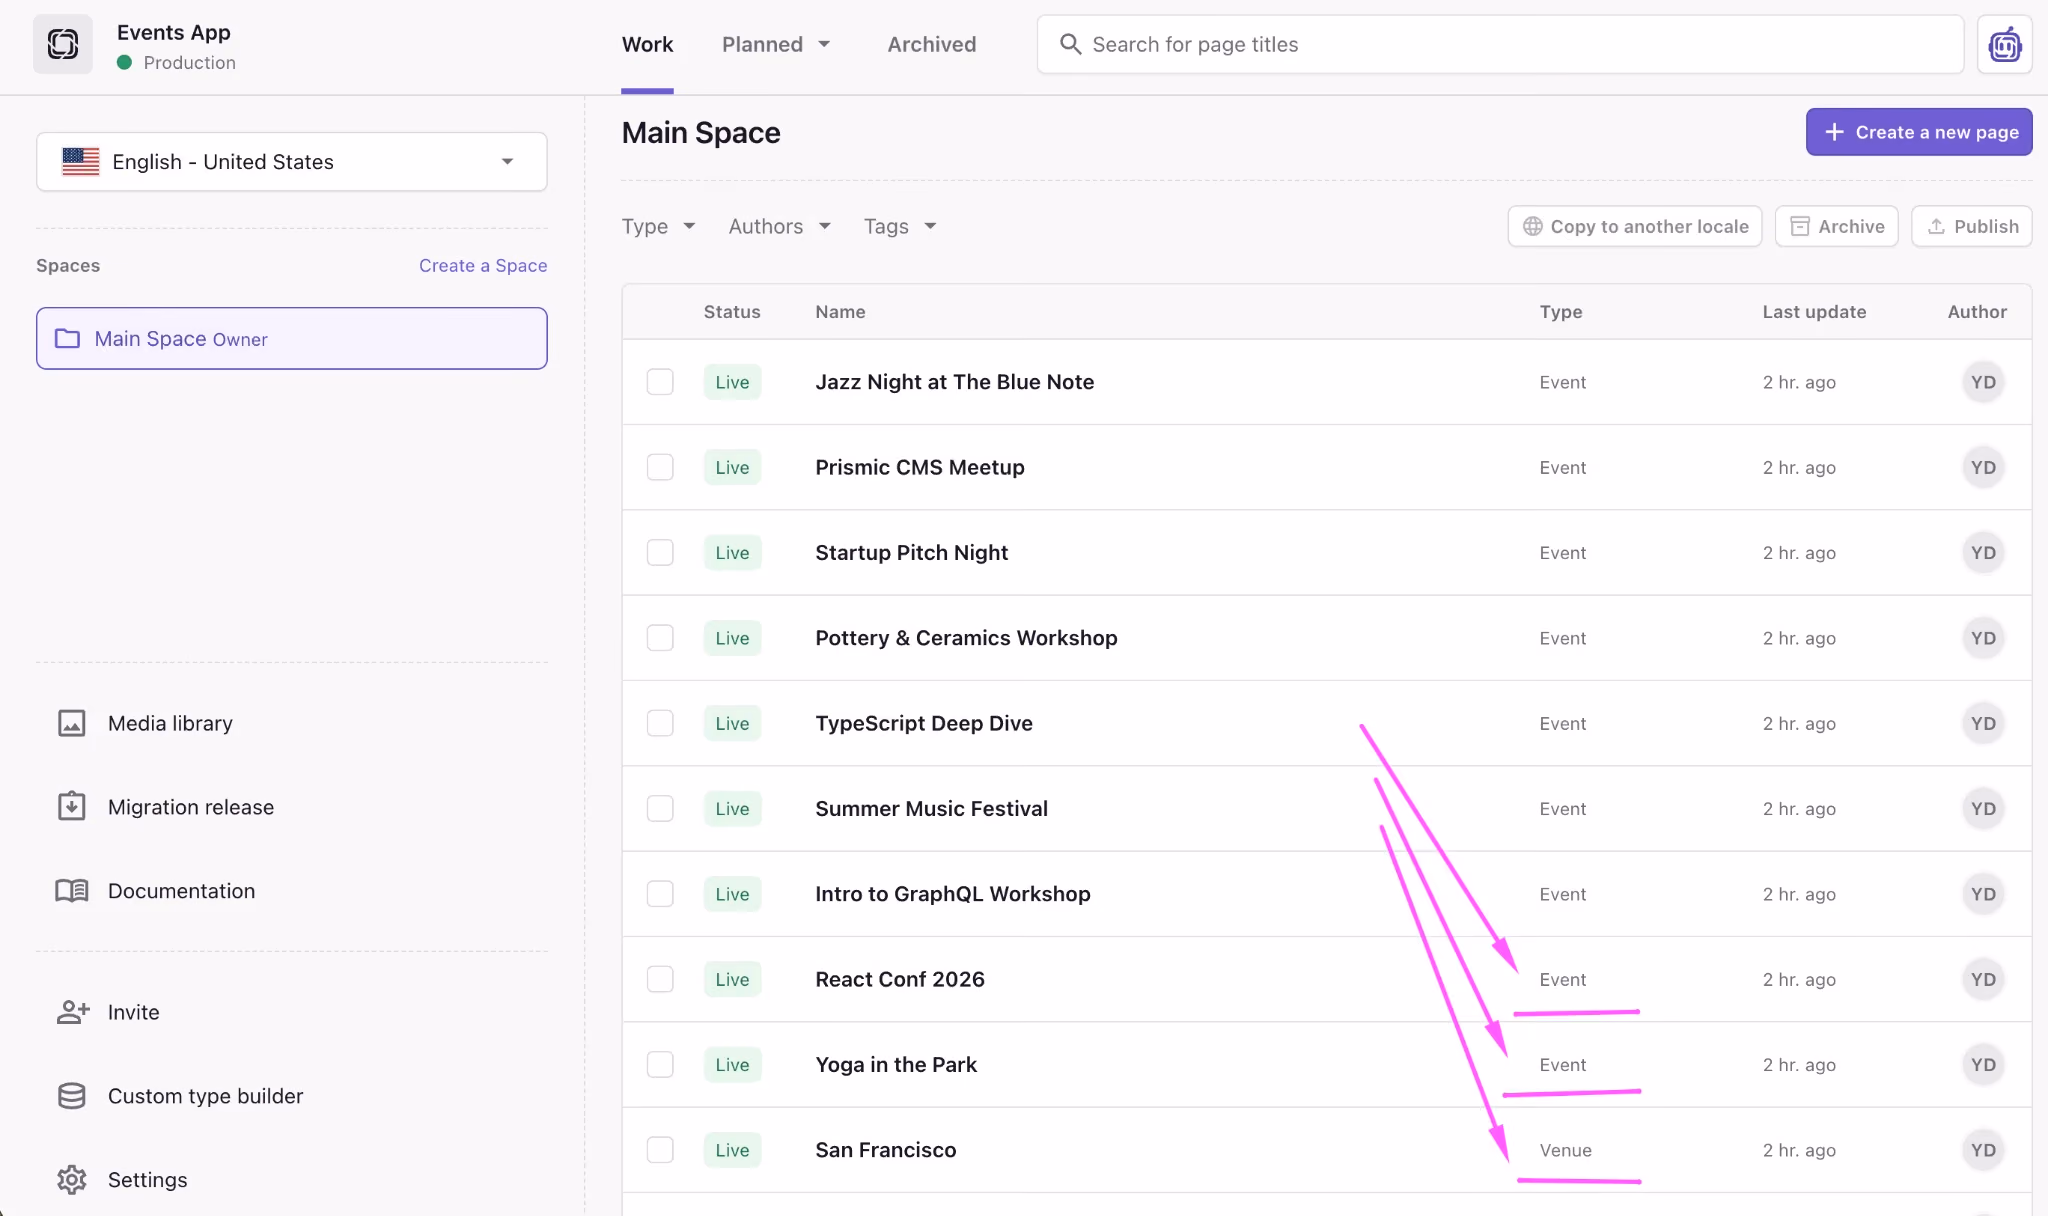Click the Documentation book icon

click(x=72, y=890)
